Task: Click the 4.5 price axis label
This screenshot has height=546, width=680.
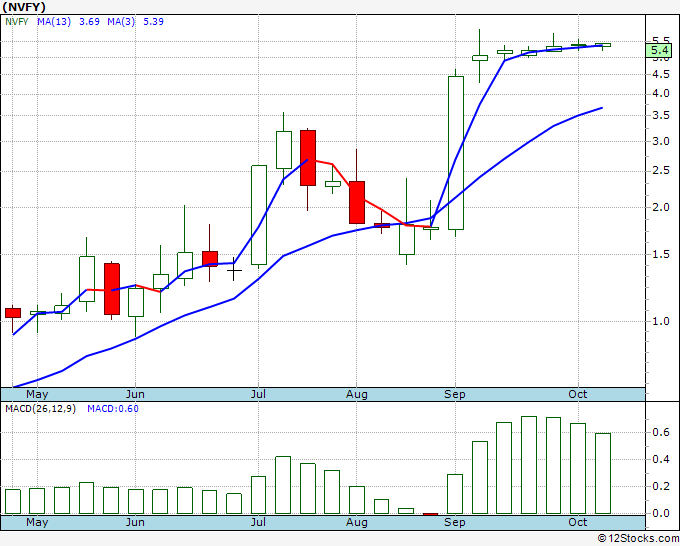Action: [x=661, y=75]
